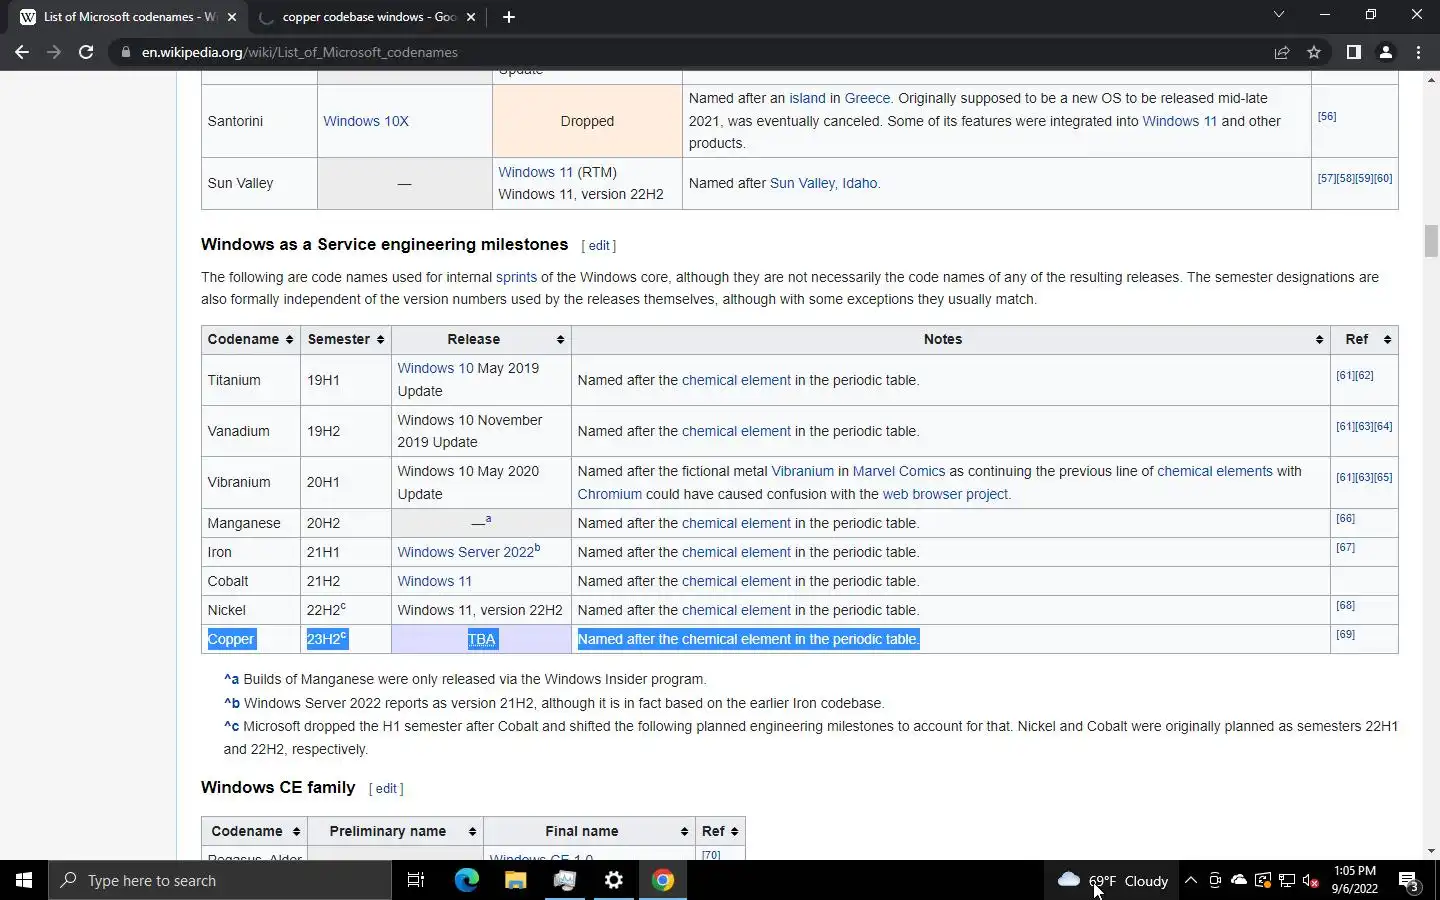
Task: Open OneDrive cloud tray icon
Action: (x=1239, y=880)
